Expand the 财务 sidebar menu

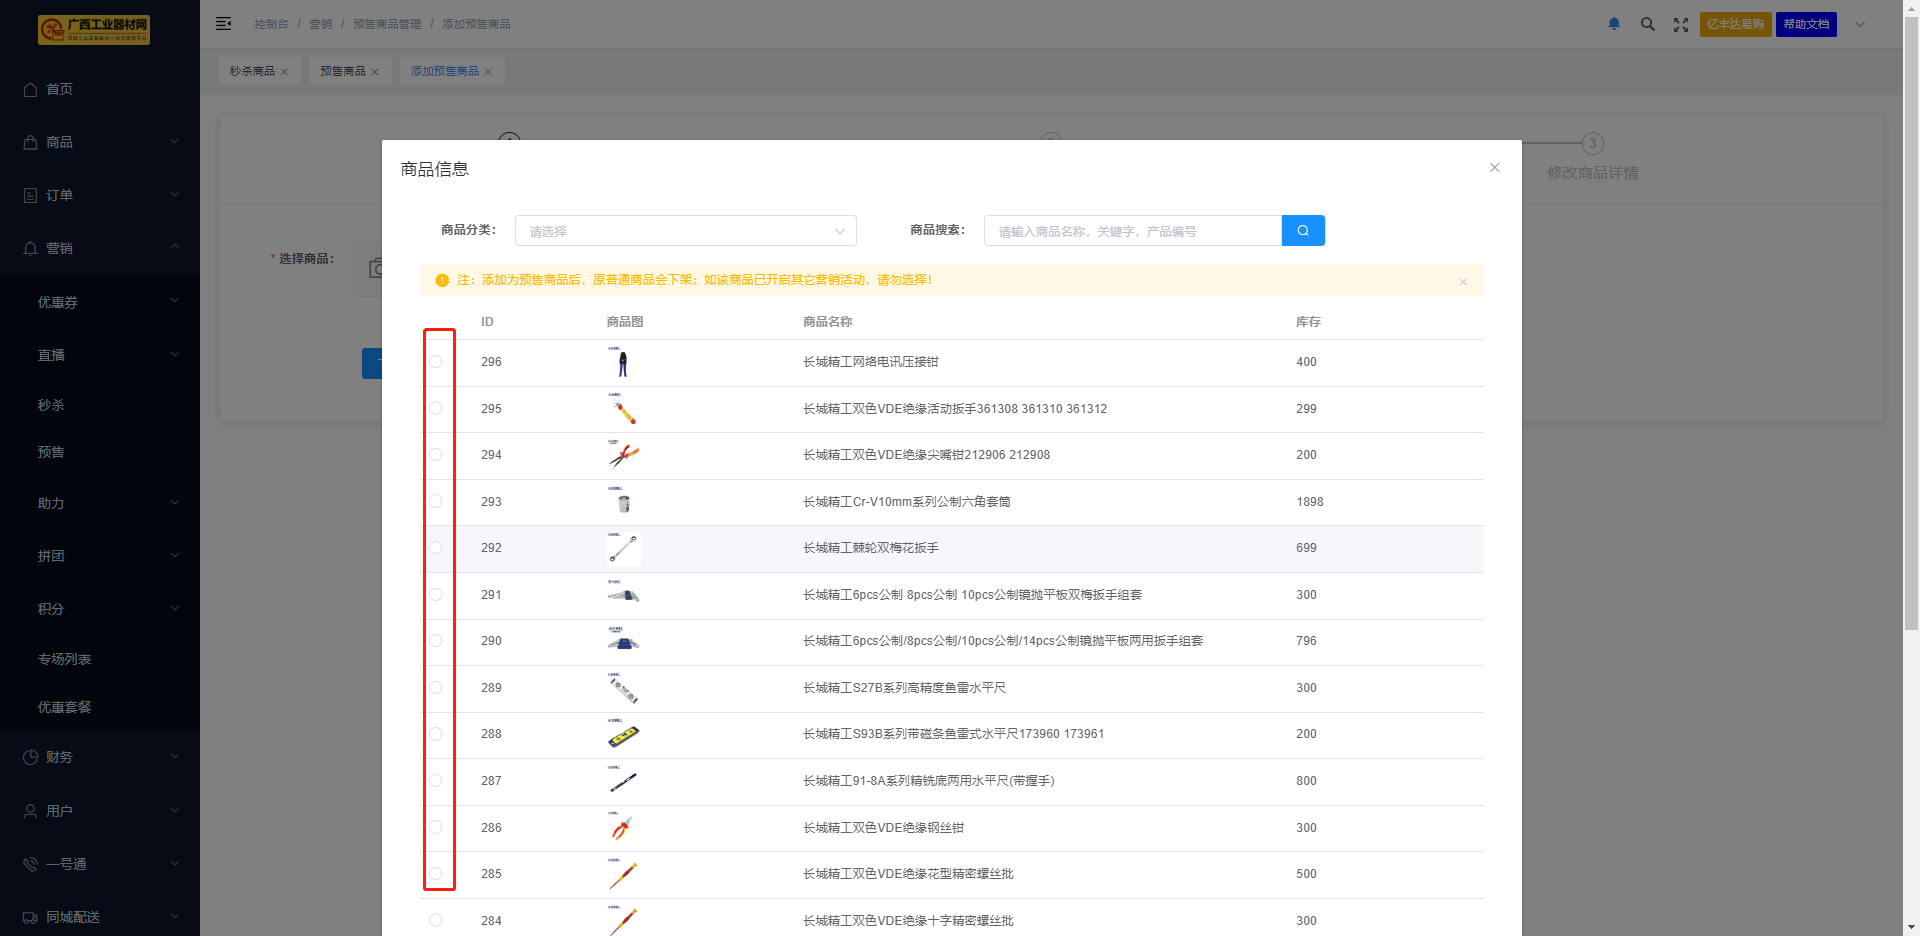pyautogui.click(x=100, y=757)
